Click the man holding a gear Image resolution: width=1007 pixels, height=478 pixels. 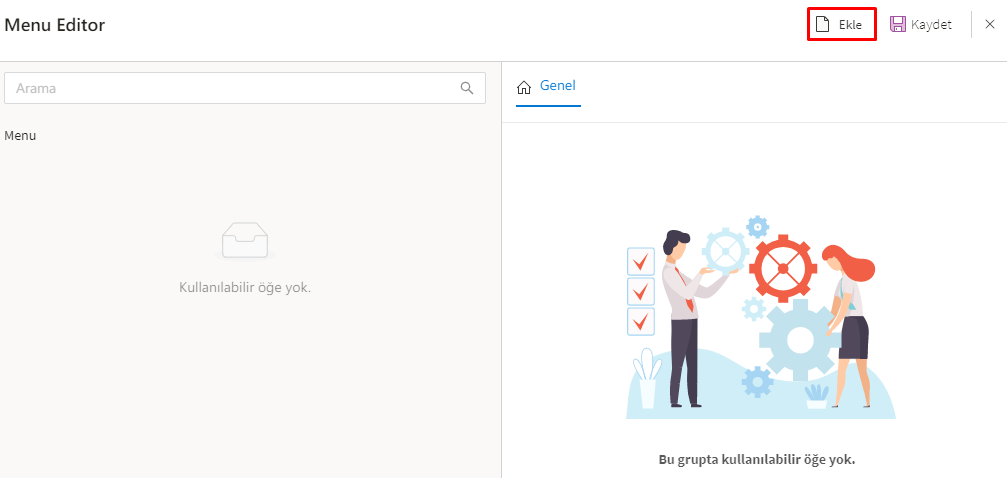click(x=685, y=320)
